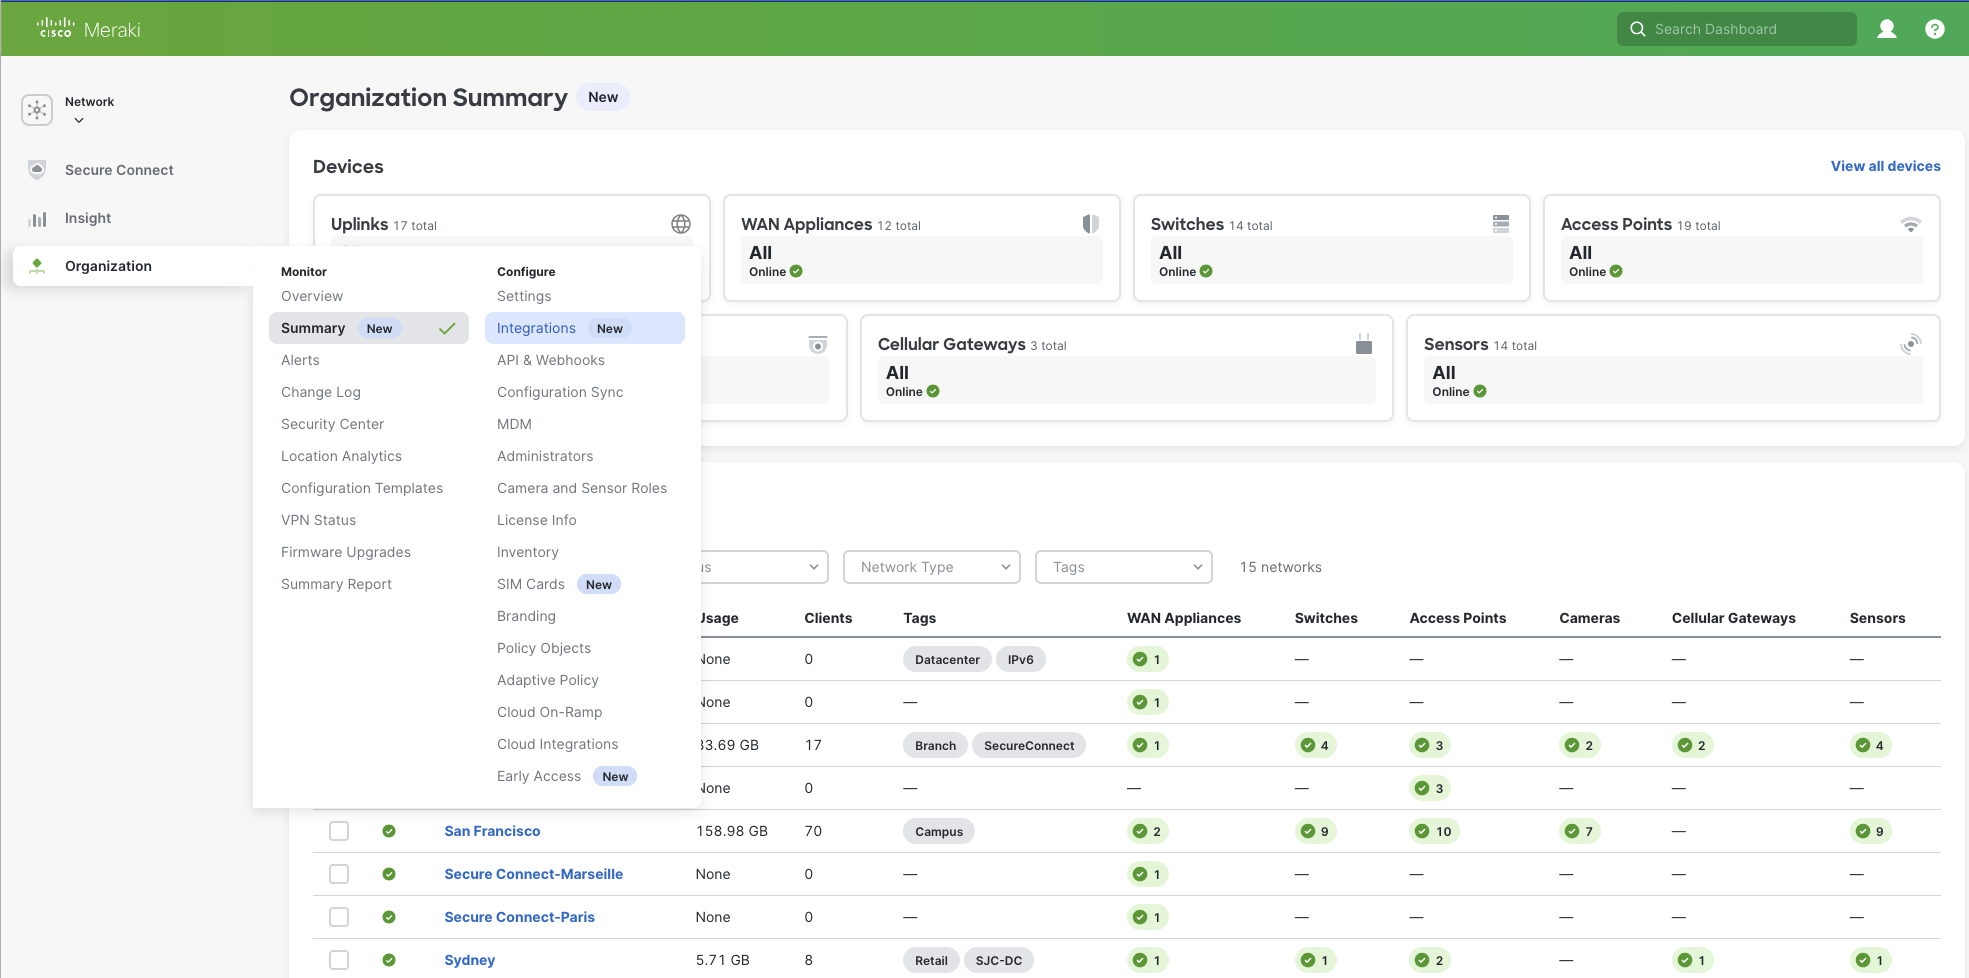Open the user account profile icon
The height and width of the screenshot is (978, 1969).
point(1886,29)
